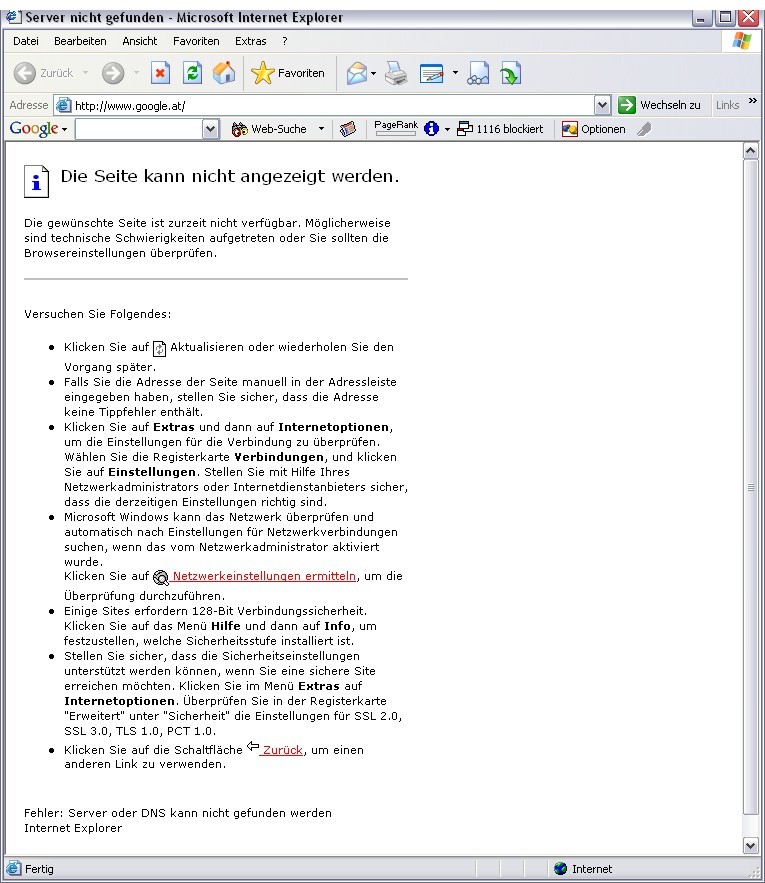Go to the home page icon
765x883 pixels.
(224, 73)
